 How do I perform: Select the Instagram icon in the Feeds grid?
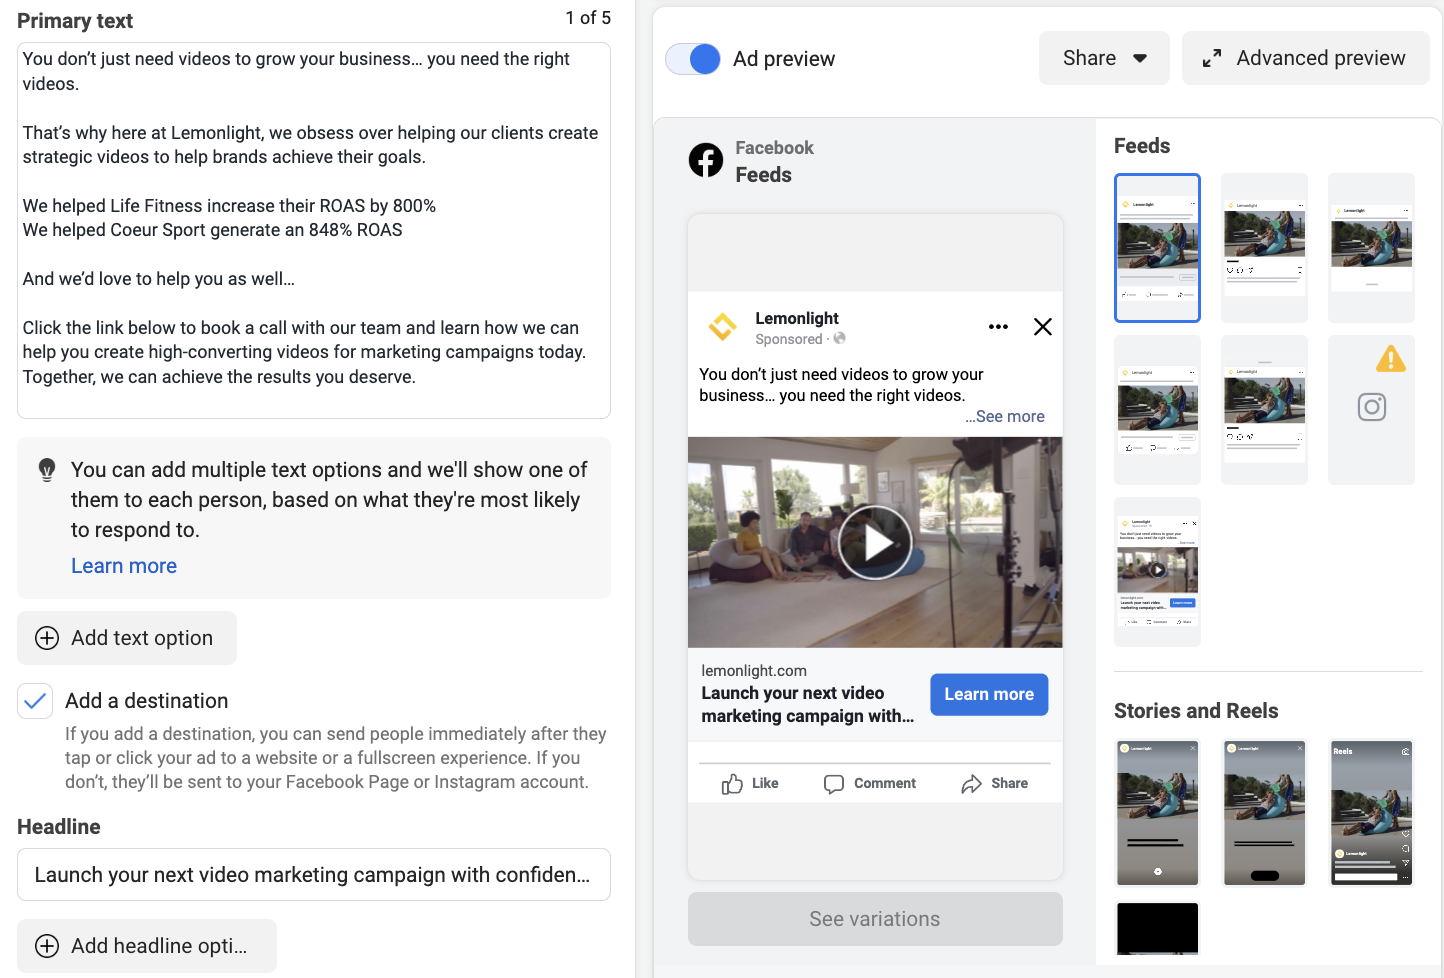tap(1371, 407)
